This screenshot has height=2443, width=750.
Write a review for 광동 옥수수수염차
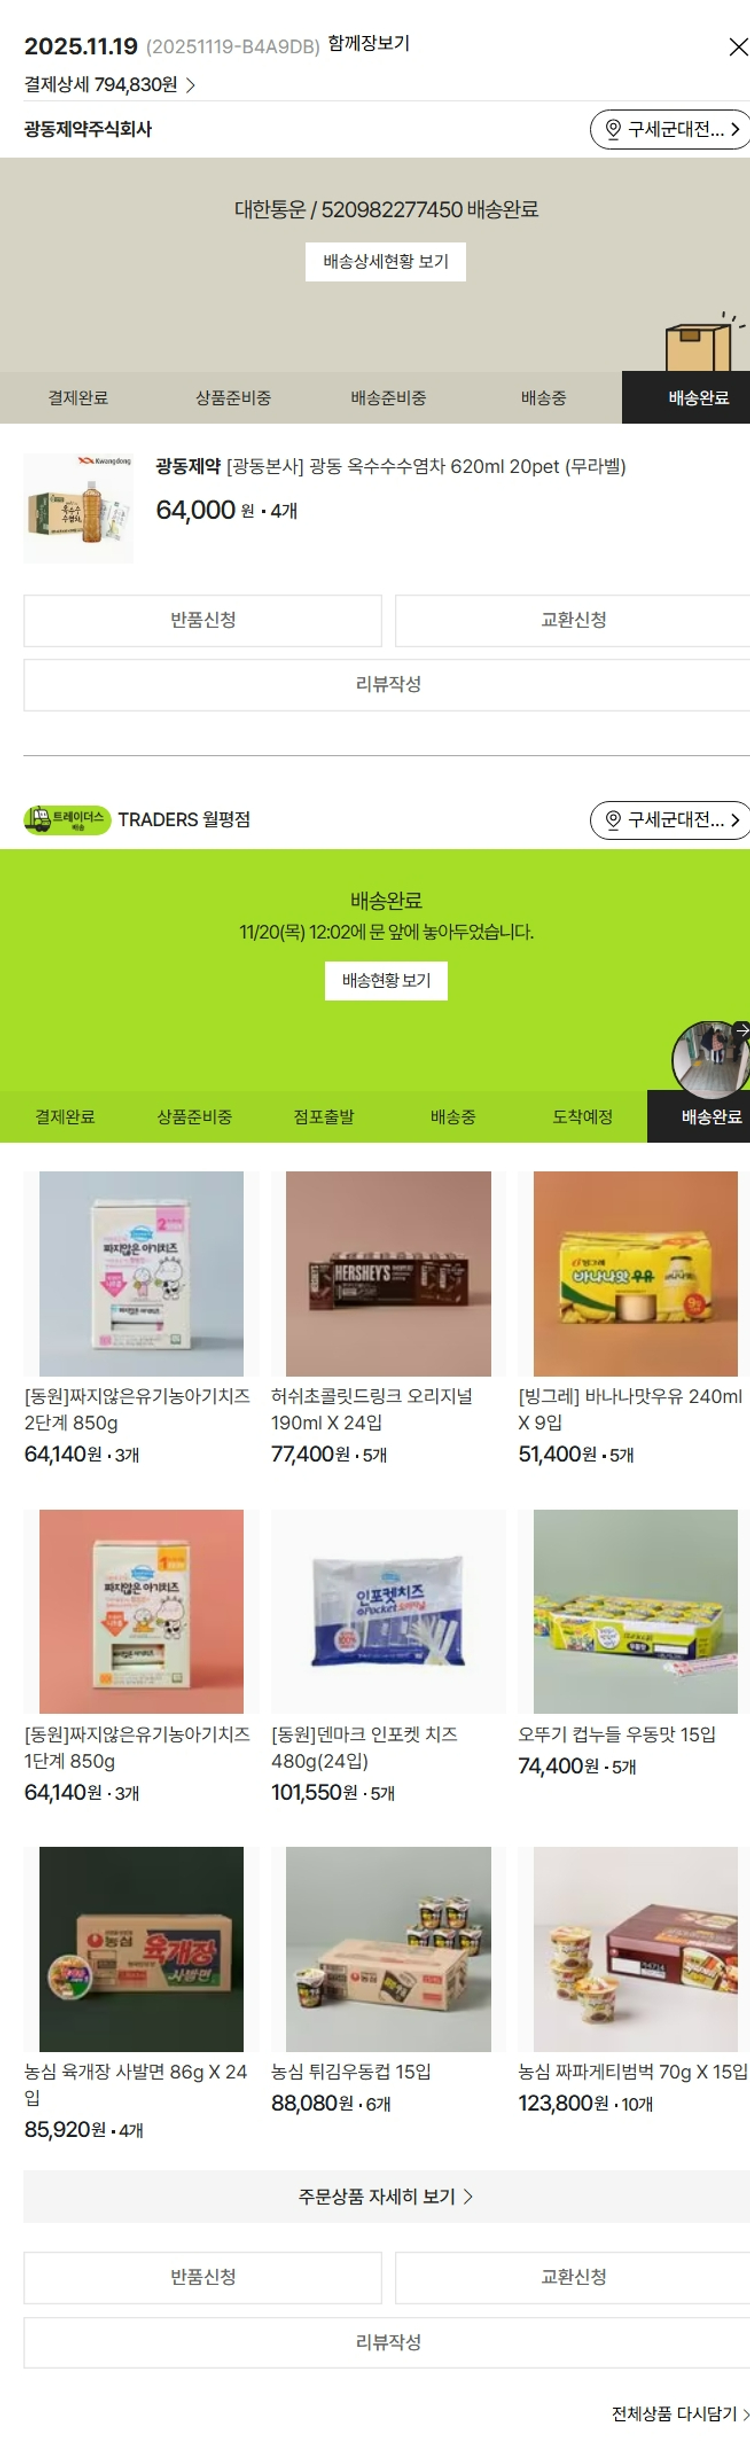pos(388,685)
